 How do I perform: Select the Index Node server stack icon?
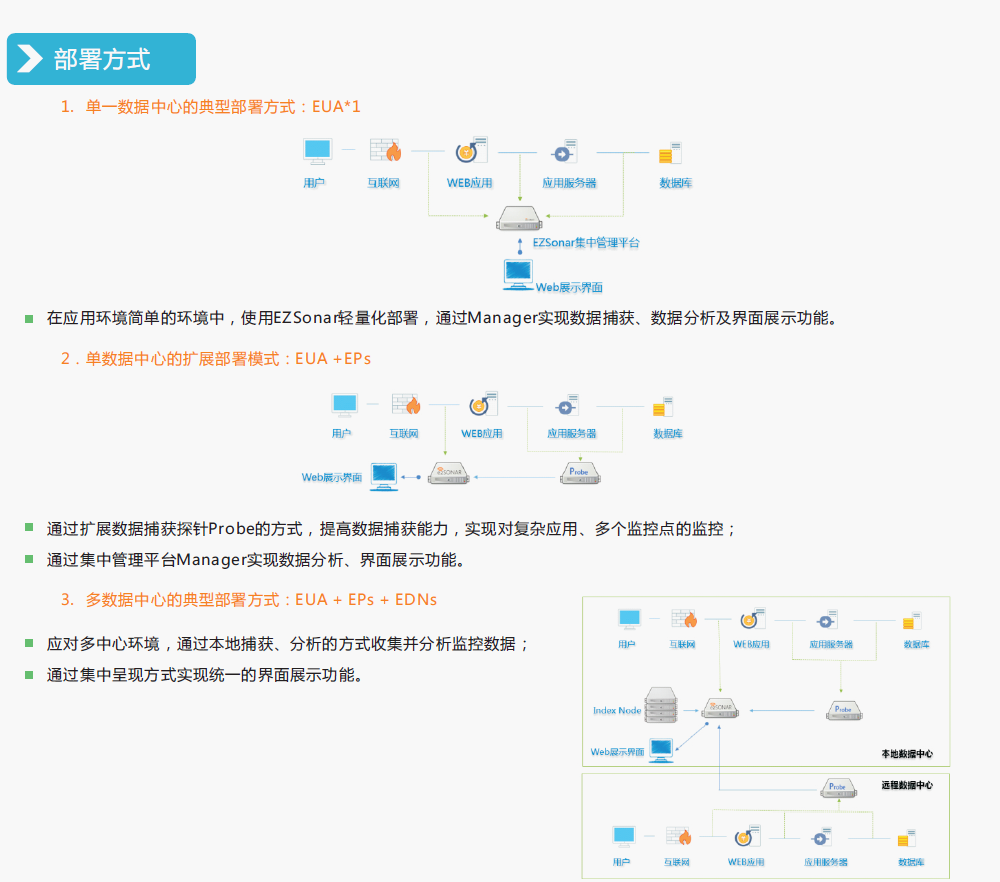661,705
